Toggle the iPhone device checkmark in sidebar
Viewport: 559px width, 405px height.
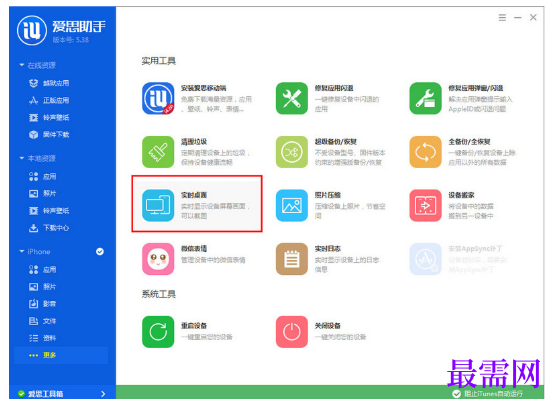pyautogui.click(x=100, y=252)
